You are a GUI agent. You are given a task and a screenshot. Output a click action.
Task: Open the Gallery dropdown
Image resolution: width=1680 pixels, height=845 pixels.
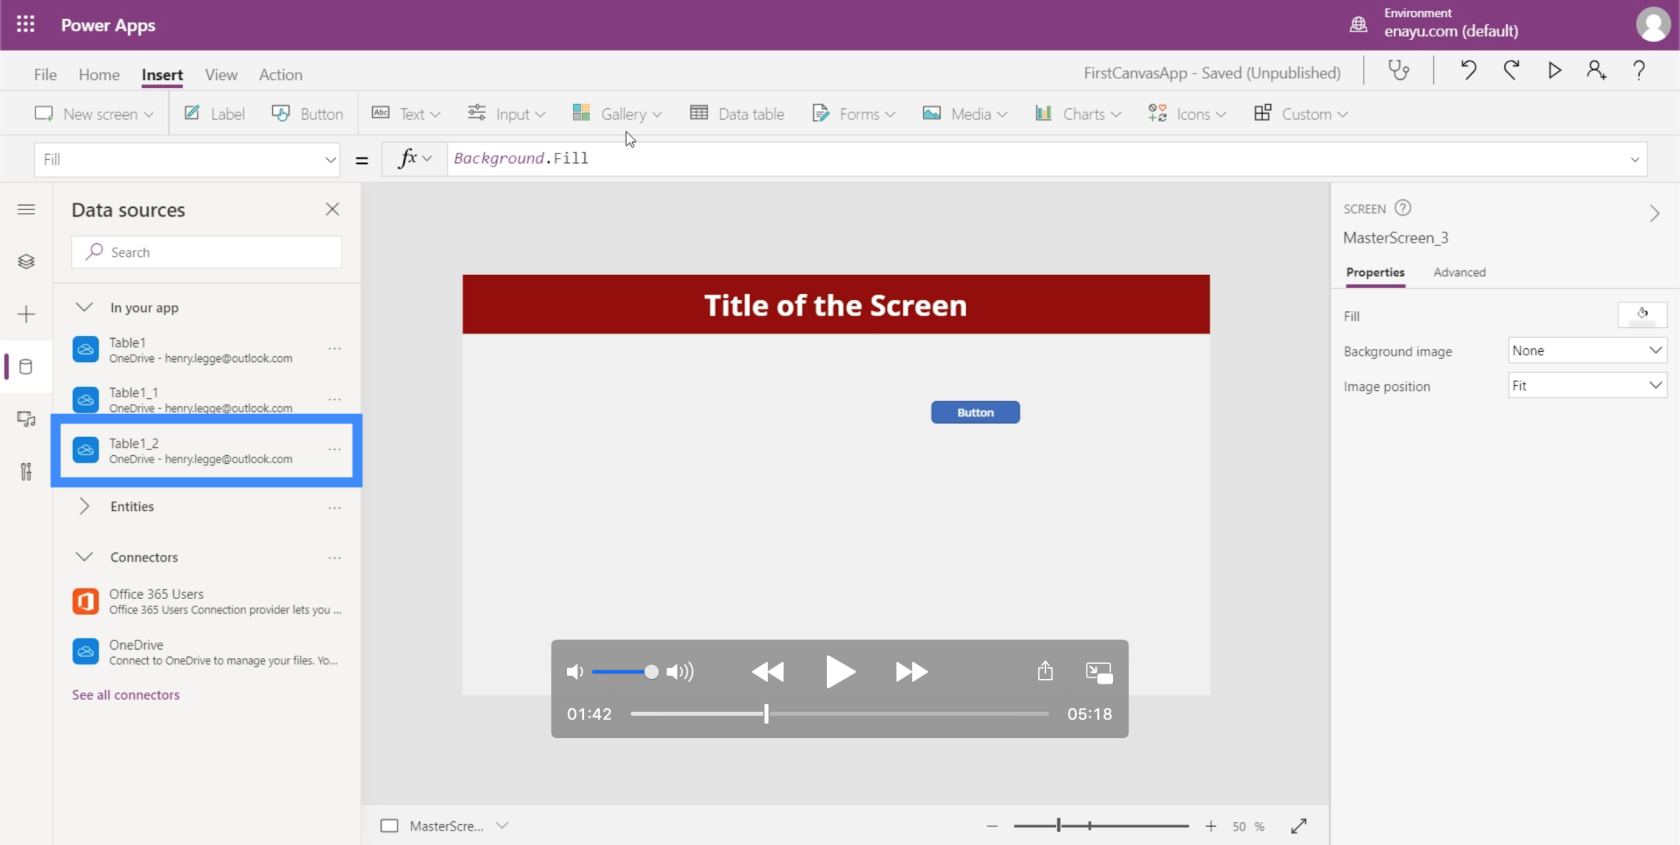point(617,114)
